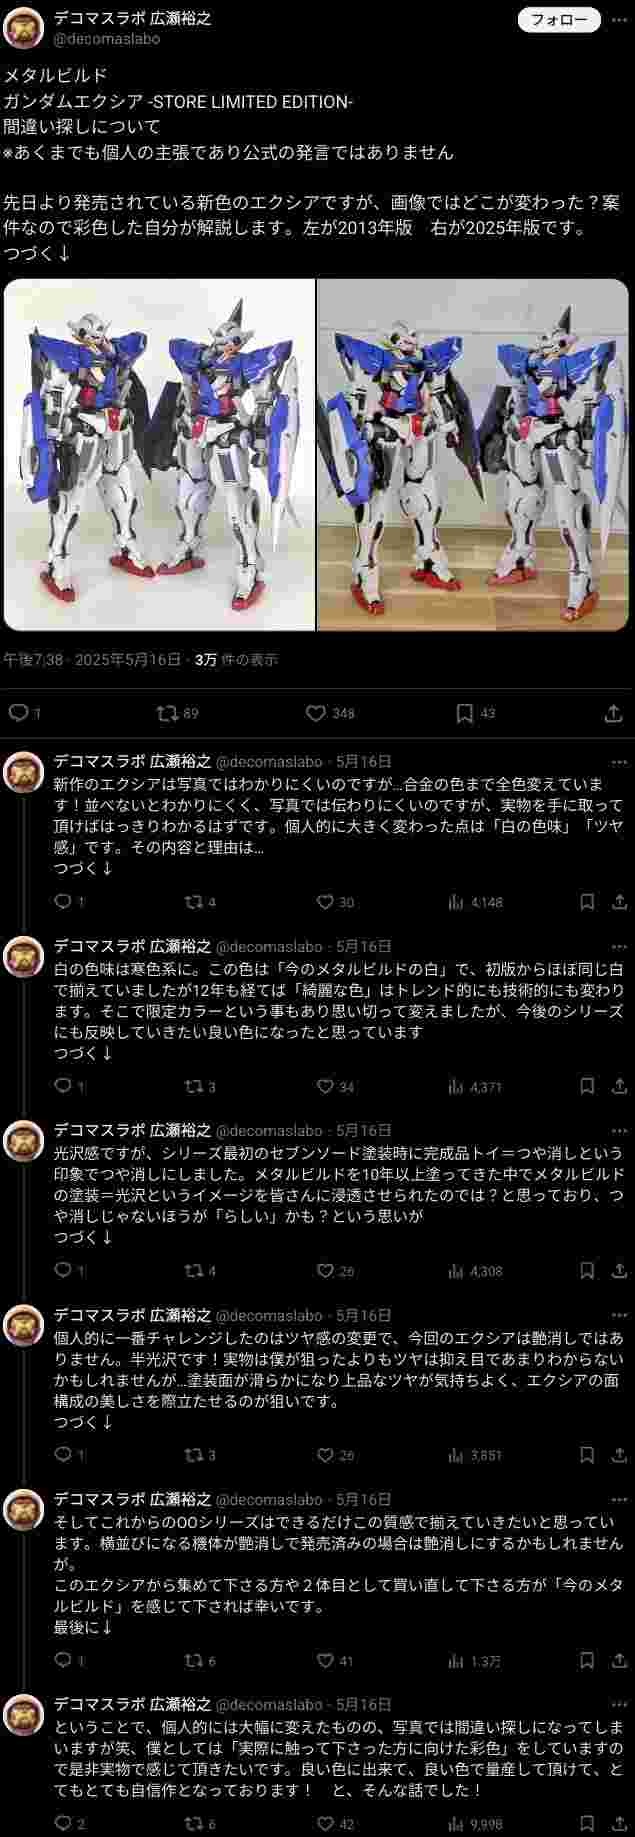The height and width of the screenshot is (1837, 635).
Task: Open the @decomaslabo handle in the header
Action: [x=106, y=39]
